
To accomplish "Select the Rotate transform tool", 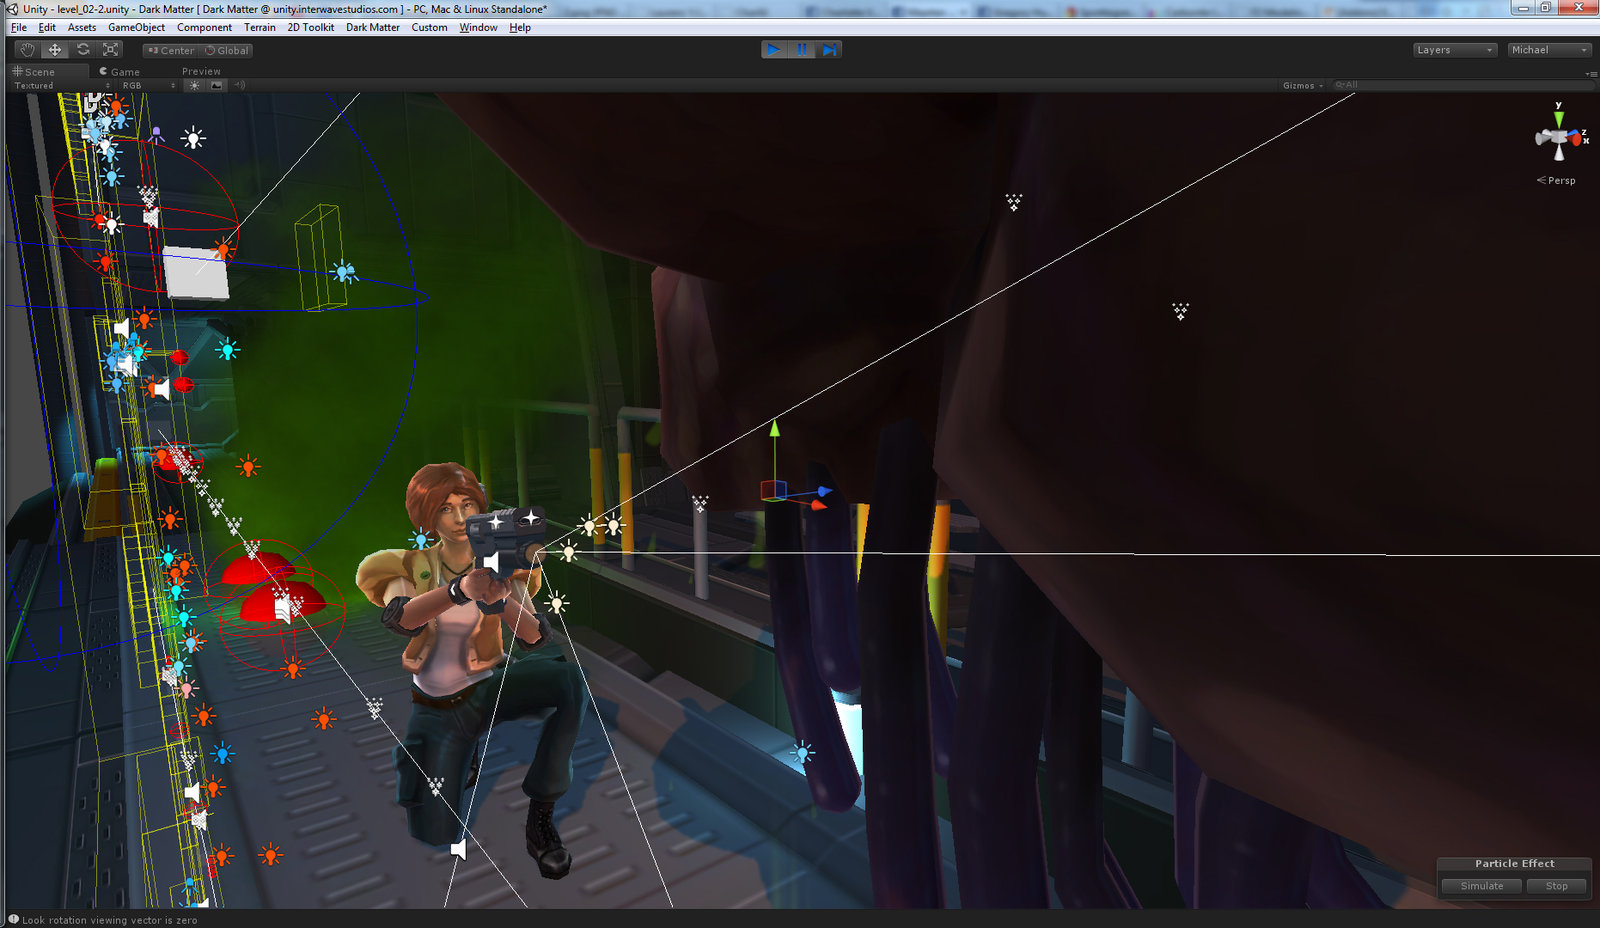I will pyautogui.click(x=83, y=50).
